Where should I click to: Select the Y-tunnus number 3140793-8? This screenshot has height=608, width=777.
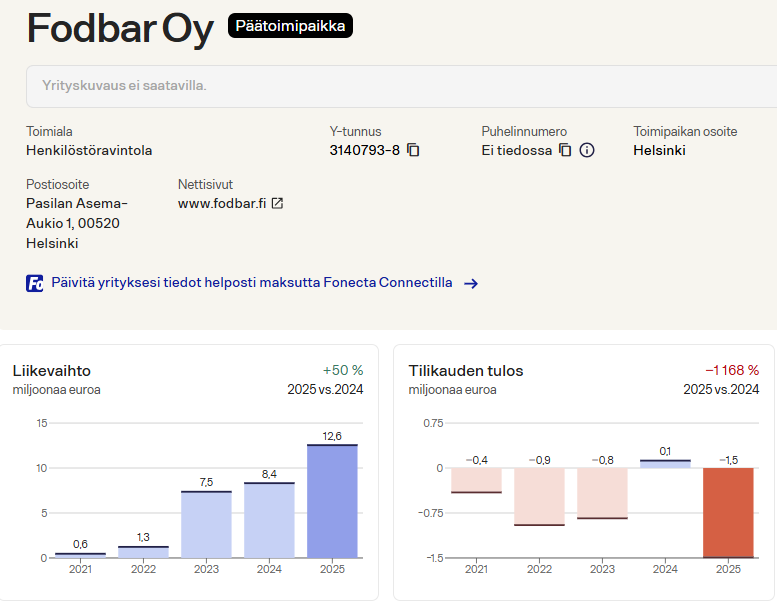pos(365,150)
